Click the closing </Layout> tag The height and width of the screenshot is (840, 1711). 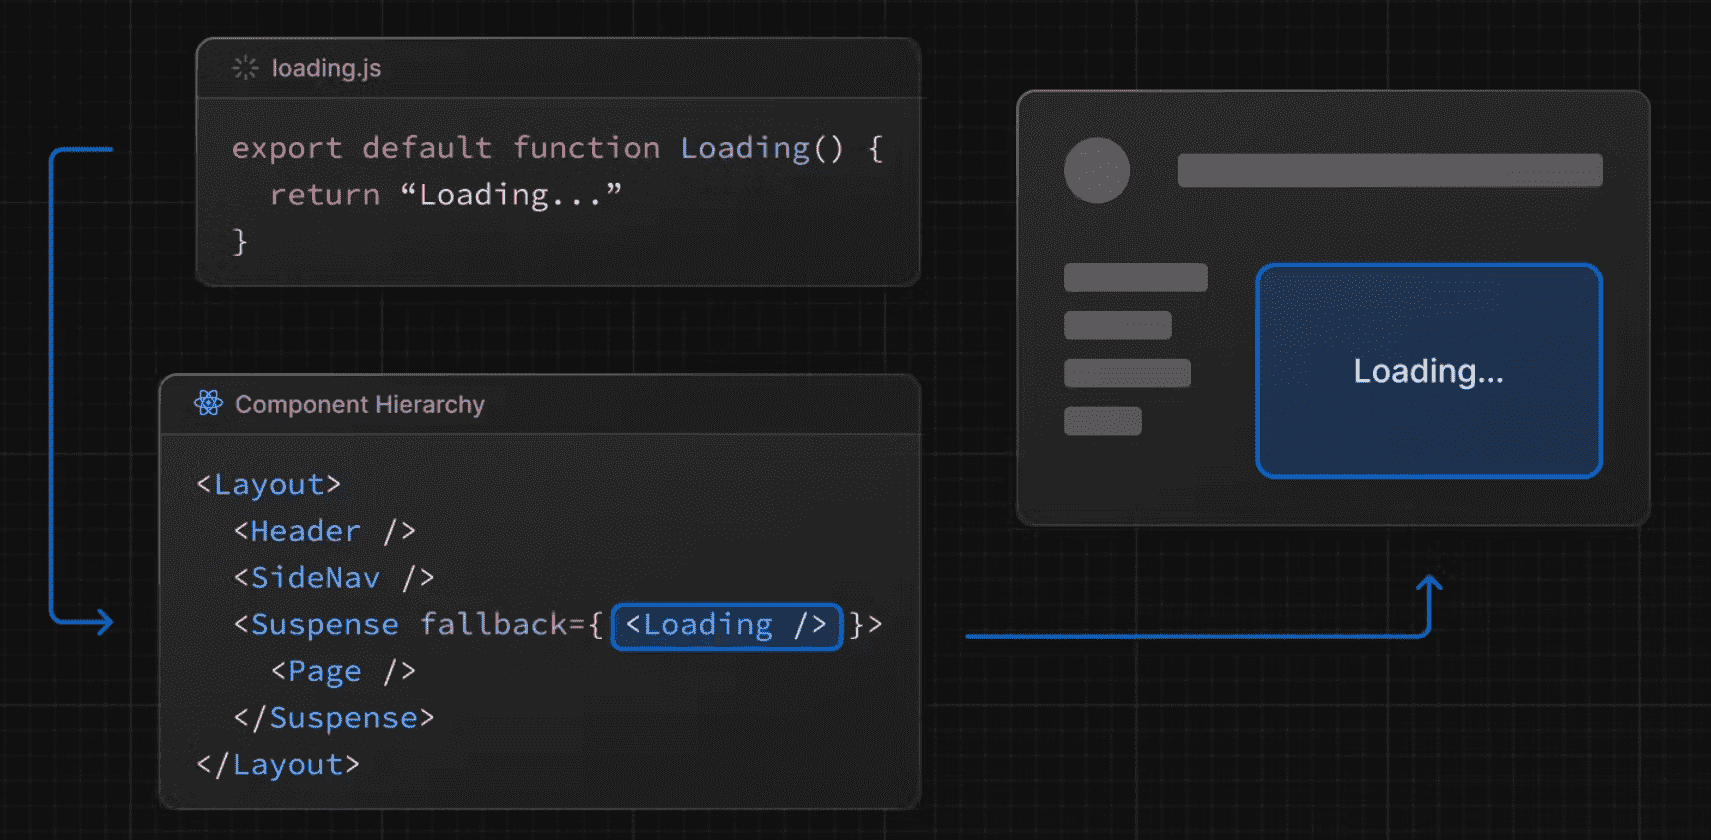pos(278,765)
